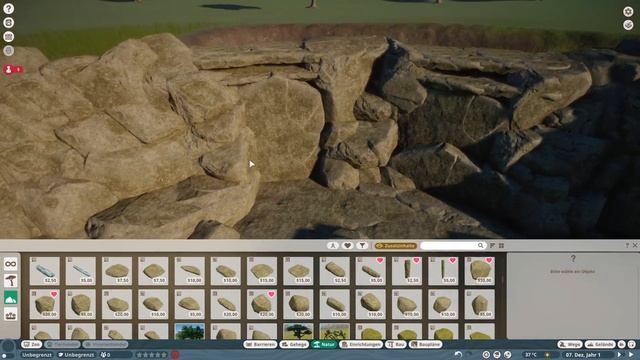
Task: Open the Bau tab
Action: click(x=396, y=344)
